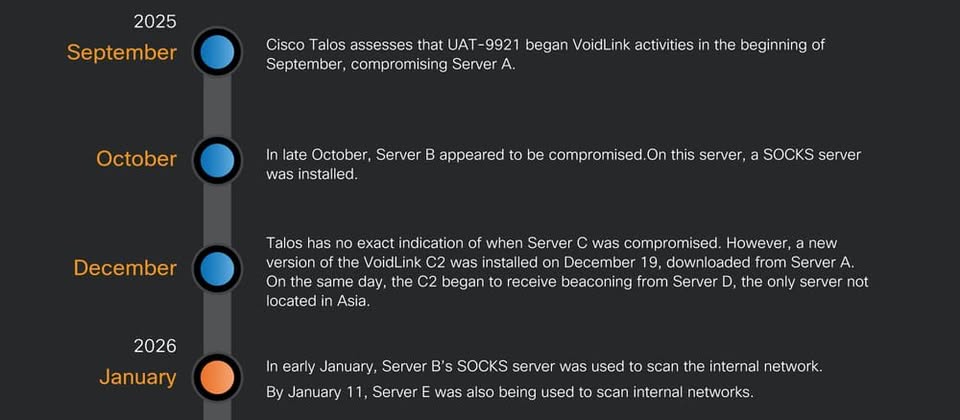Click the "By January 11, Server E" sentence
Viewport: 960px width, 420px height.
(x=509, y=390)
